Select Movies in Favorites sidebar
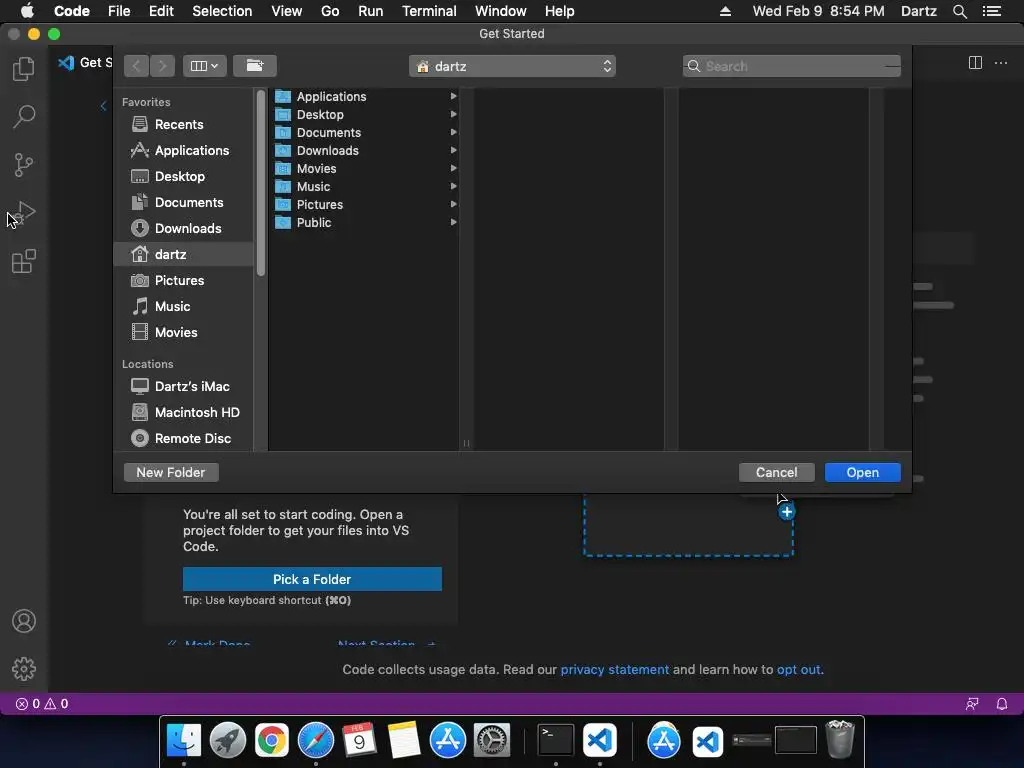1024x768 pixels. coord(184,332)
